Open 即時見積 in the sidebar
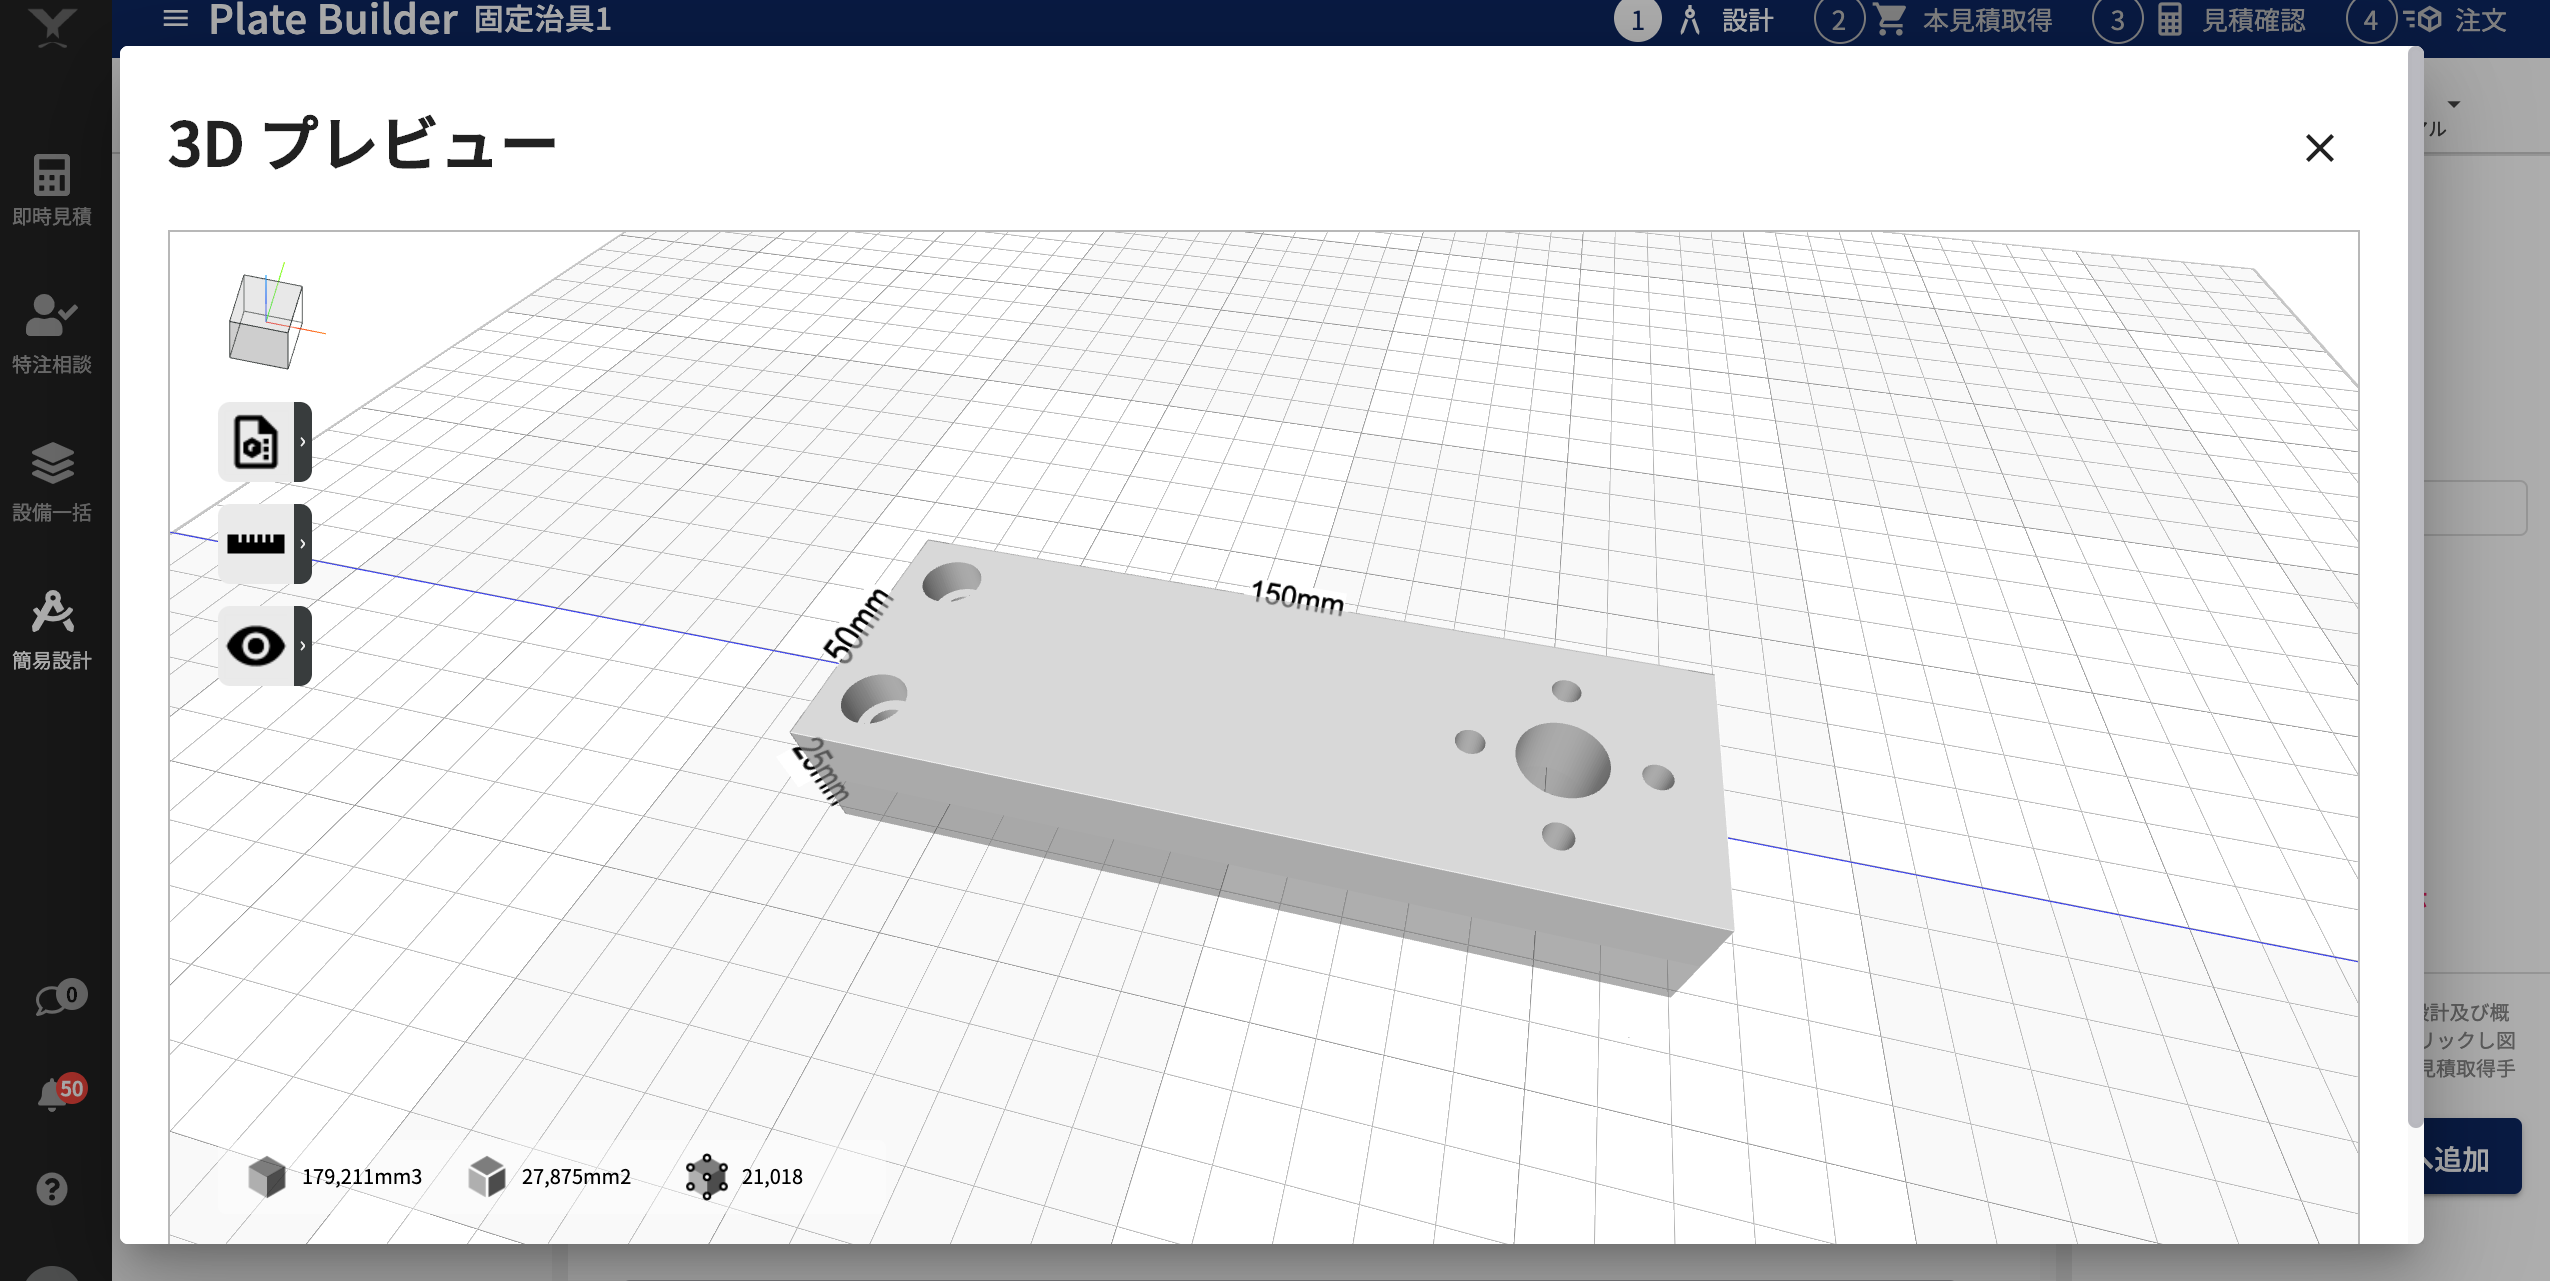The image size is (2550, 1281). tap(52, 190)
